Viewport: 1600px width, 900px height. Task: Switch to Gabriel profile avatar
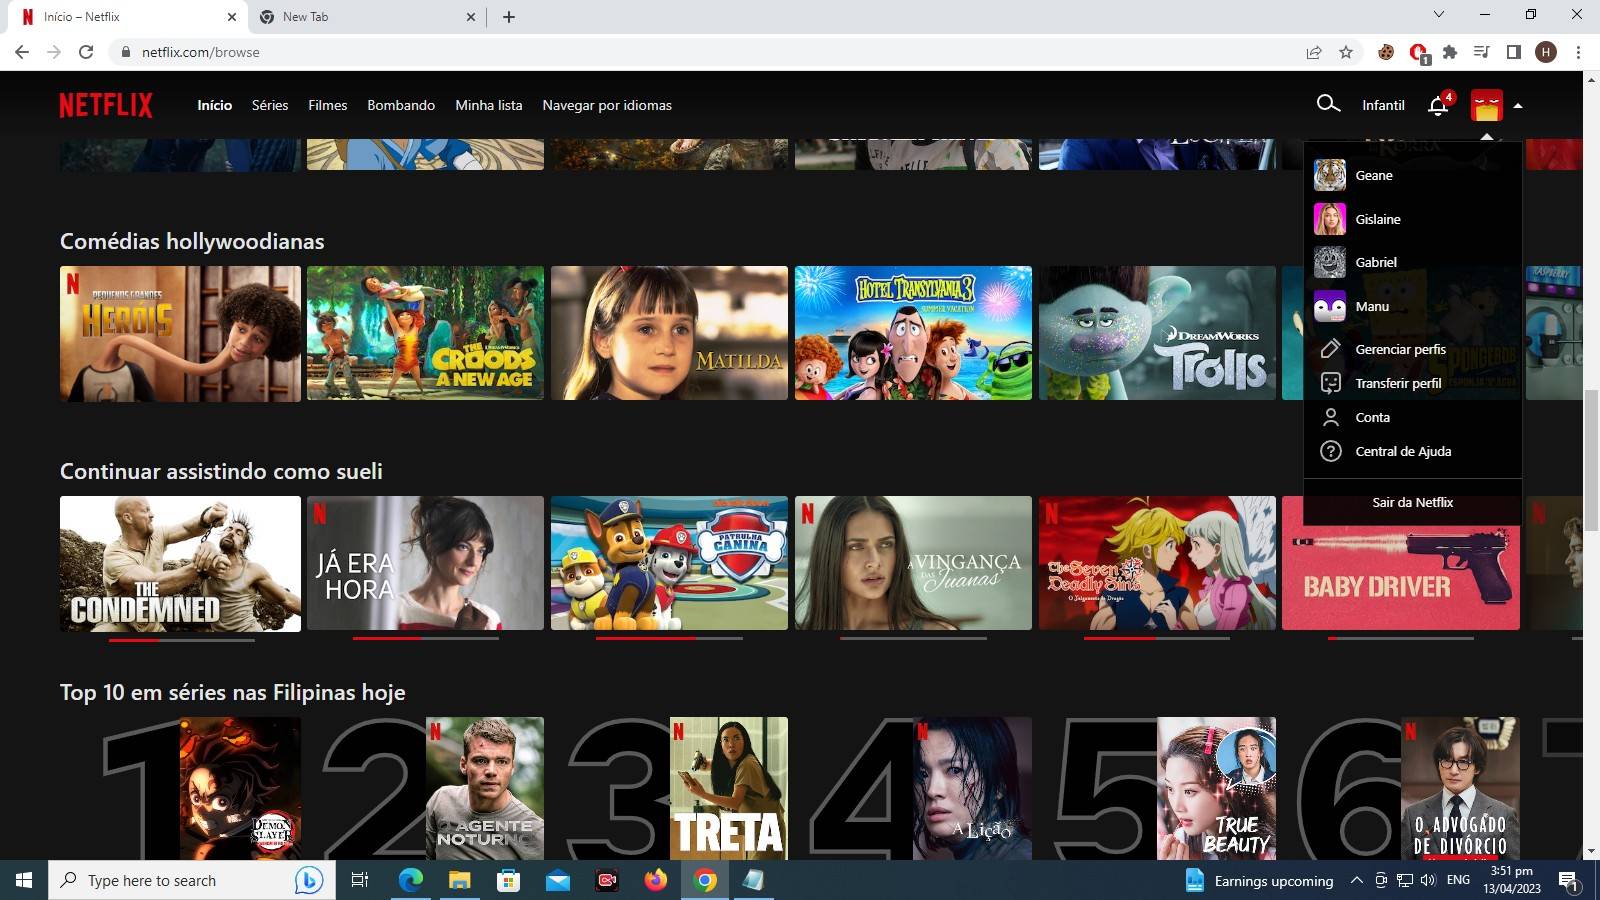coord(1330,262)
